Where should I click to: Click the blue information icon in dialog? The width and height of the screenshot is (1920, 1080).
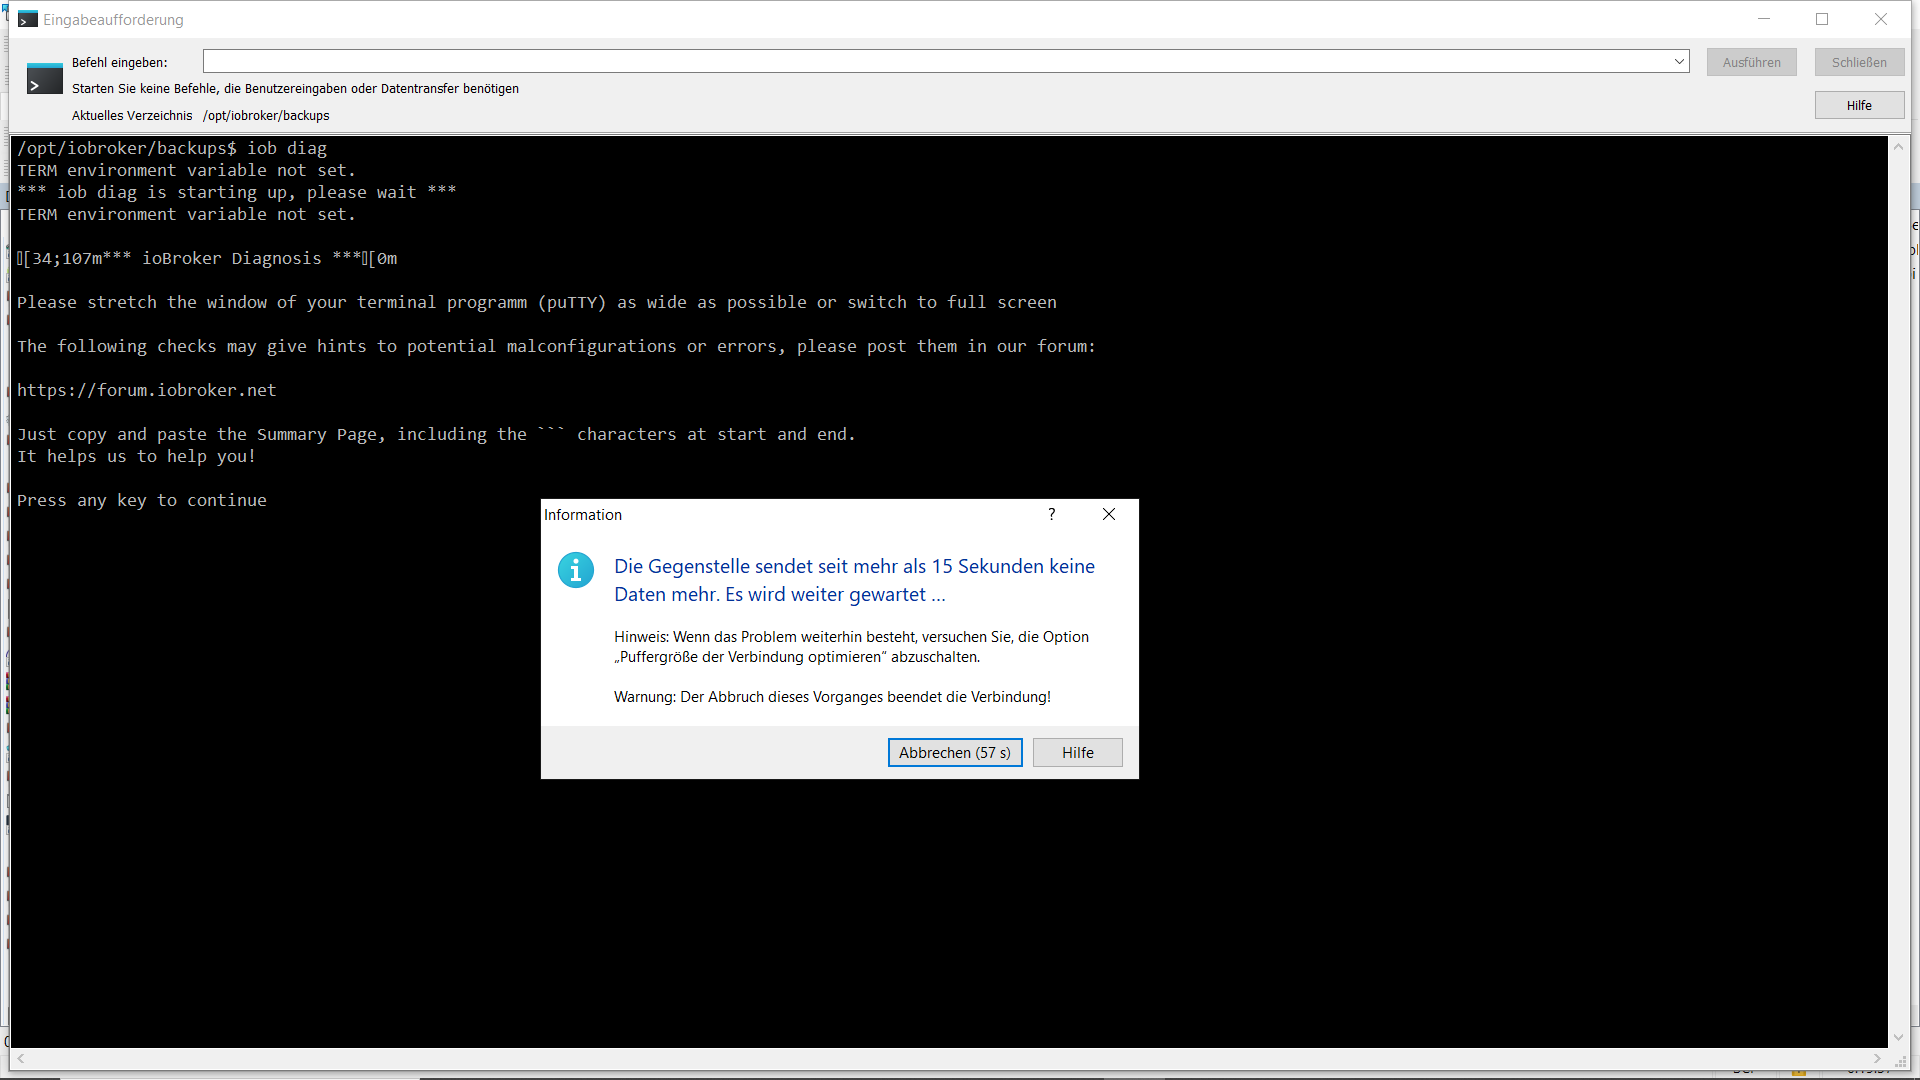pyautogui.click(x=576, y=570)
